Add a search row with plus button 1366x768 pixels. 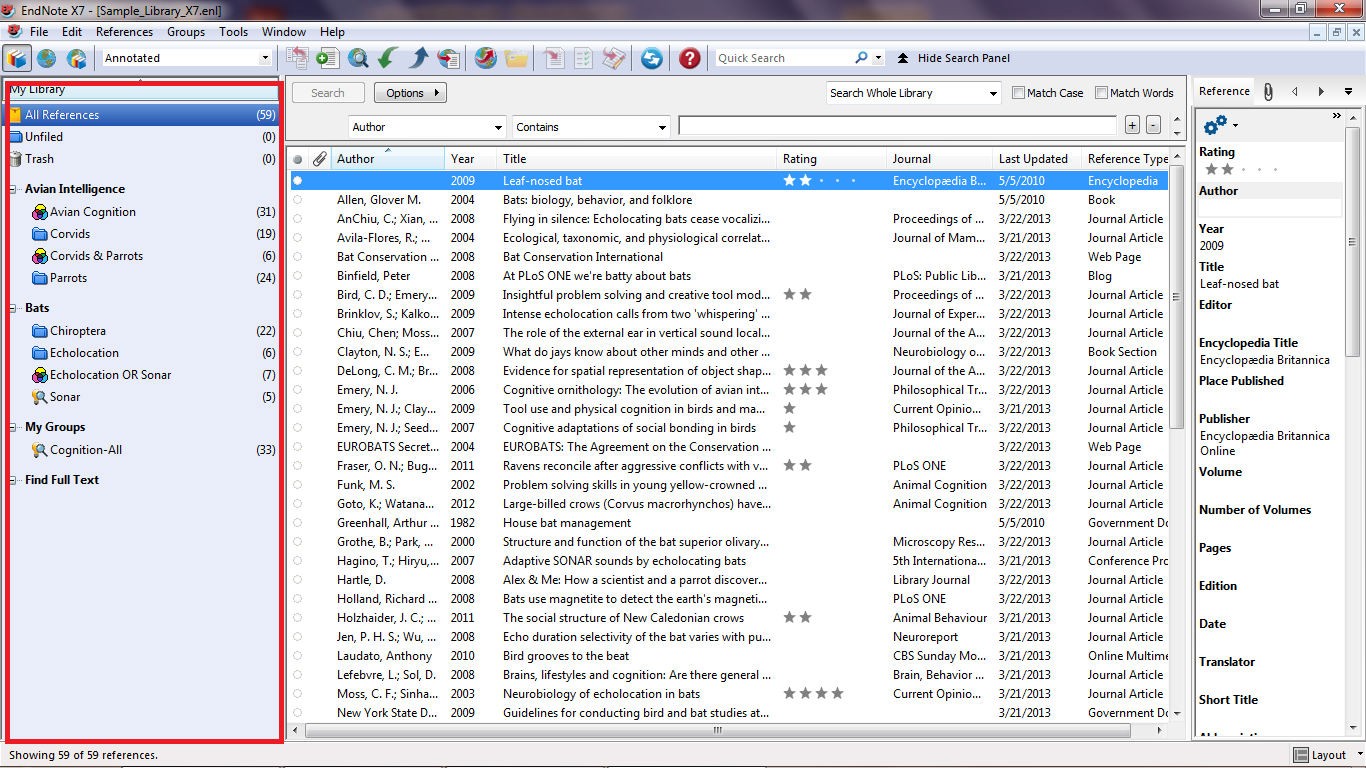[x=1132, y=125]
